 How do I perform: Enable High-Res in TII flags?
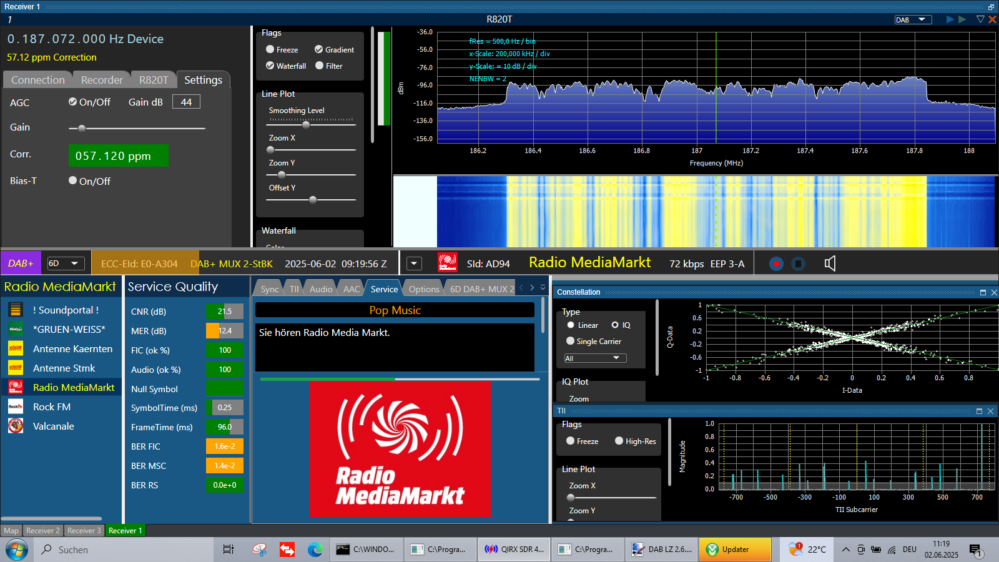[x=619, y=441]
